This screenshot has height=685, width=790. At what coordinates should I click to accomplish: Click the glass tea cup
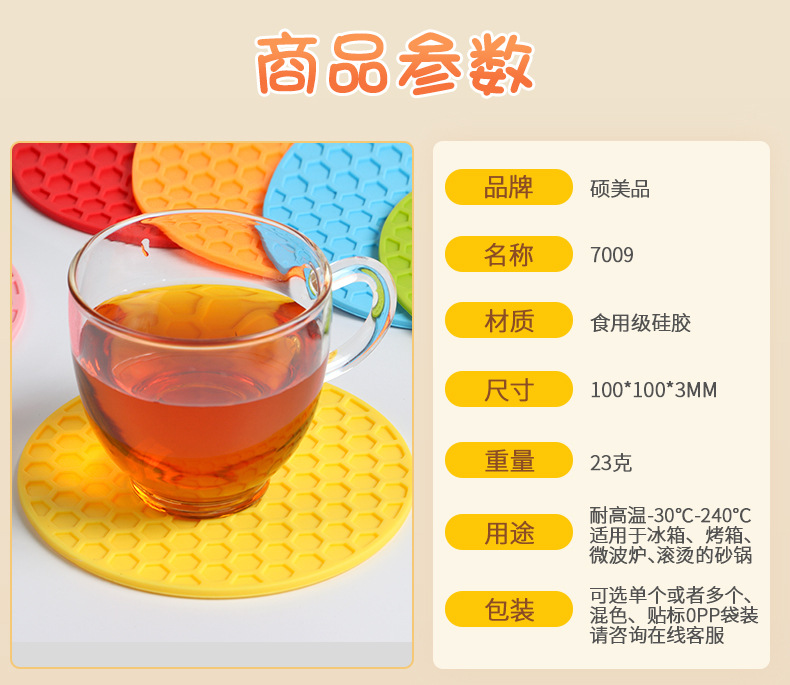tap(217, 363)
